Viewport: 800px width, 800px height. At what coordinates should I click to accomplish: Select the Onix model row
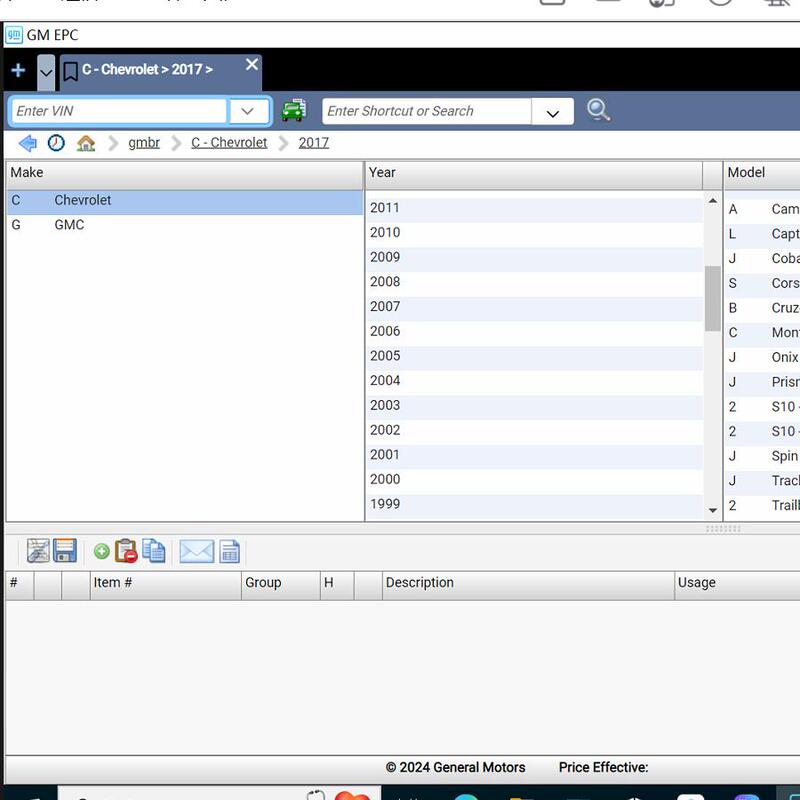pyautogui.click(x=762, y=357)
